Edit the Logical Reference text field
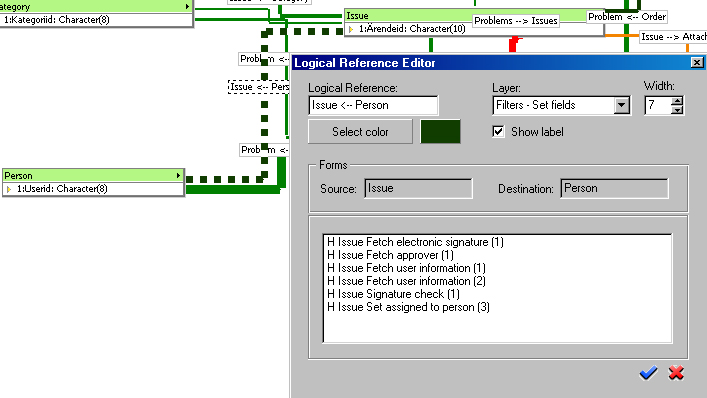 pyautogui.click(x=373, y=105)
